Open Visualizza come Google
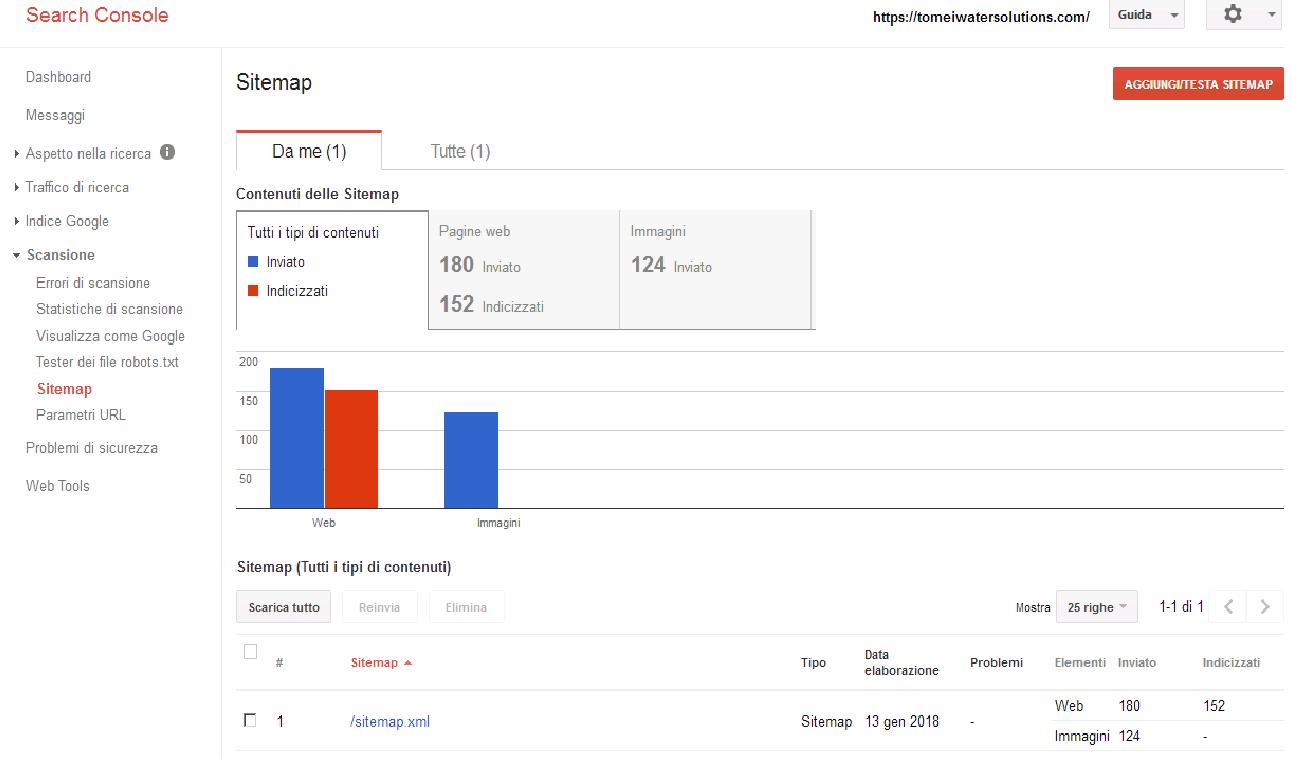This screenshot has height=759, width=1292. [110, 336]
